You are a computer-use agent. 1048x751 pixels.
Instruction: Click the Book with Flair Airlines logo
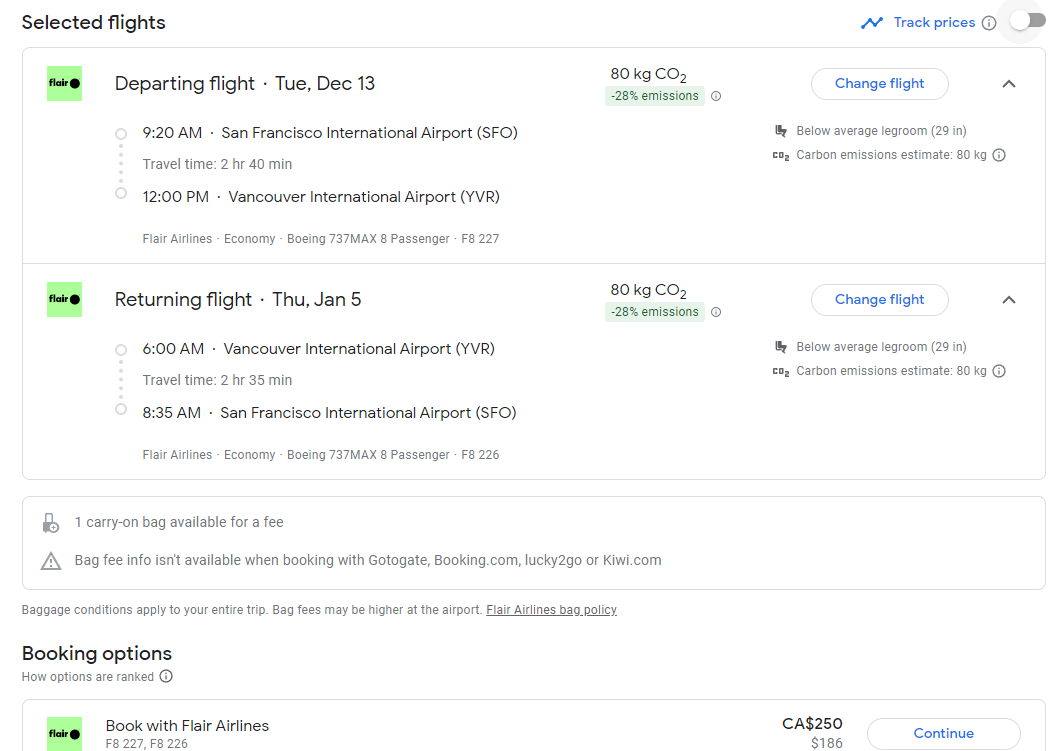click(64, 733)
